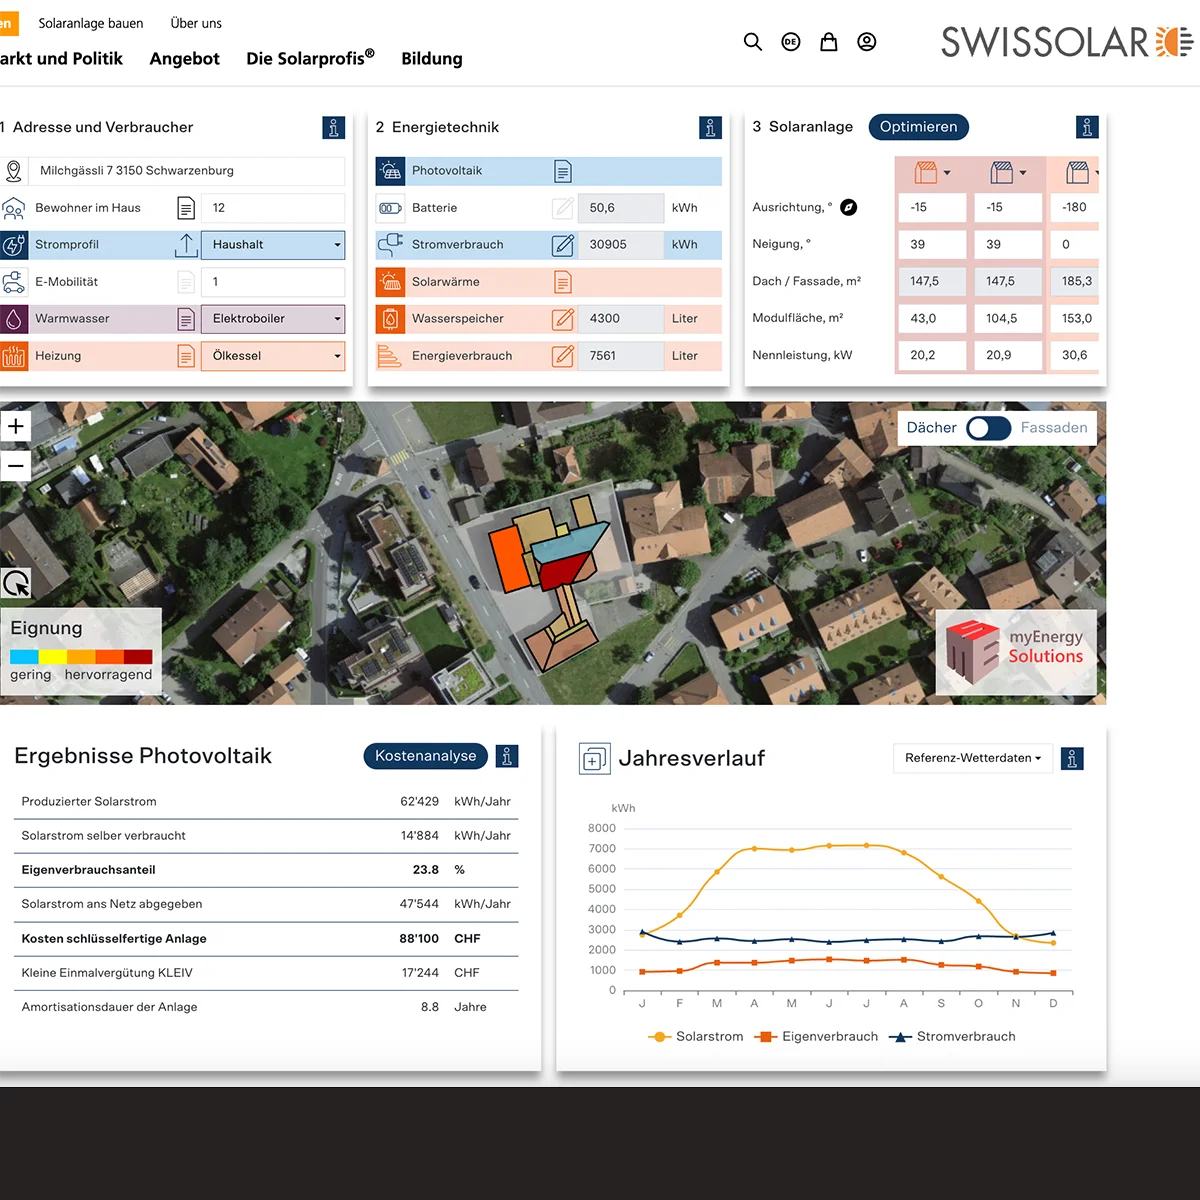Viewport: 1200px width, 1200px height.
Task: Open Angebot menu
Action: pyautogui.click(x=185, y=59)
